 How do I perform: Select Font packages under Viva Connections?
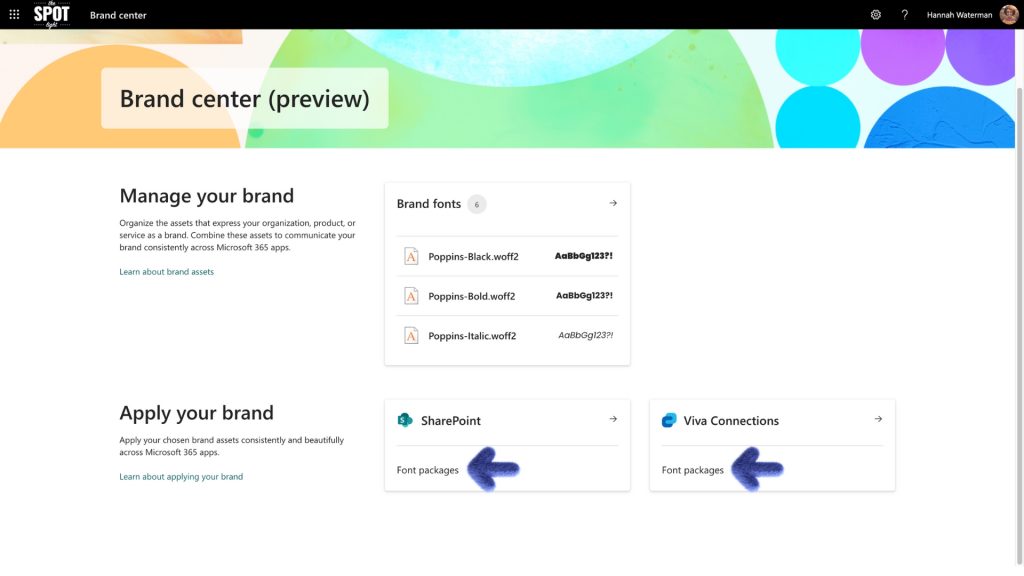point(692,470)
